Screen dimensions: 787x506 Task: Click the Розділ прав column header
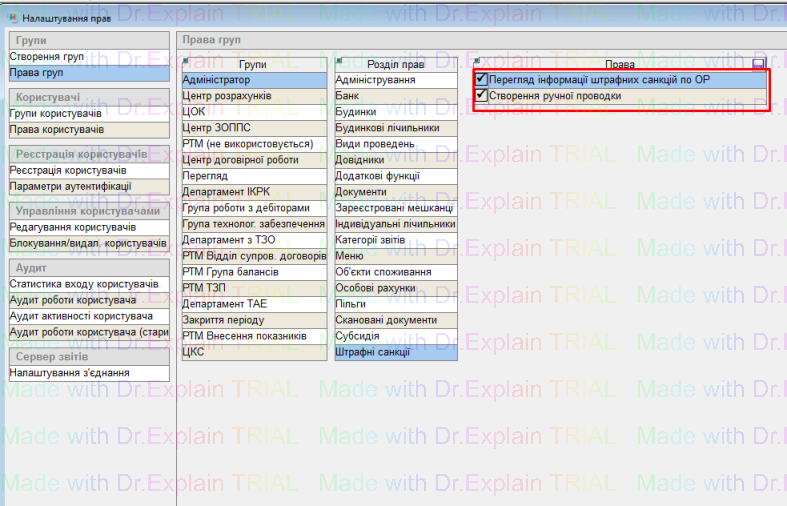tap(395, 63)
